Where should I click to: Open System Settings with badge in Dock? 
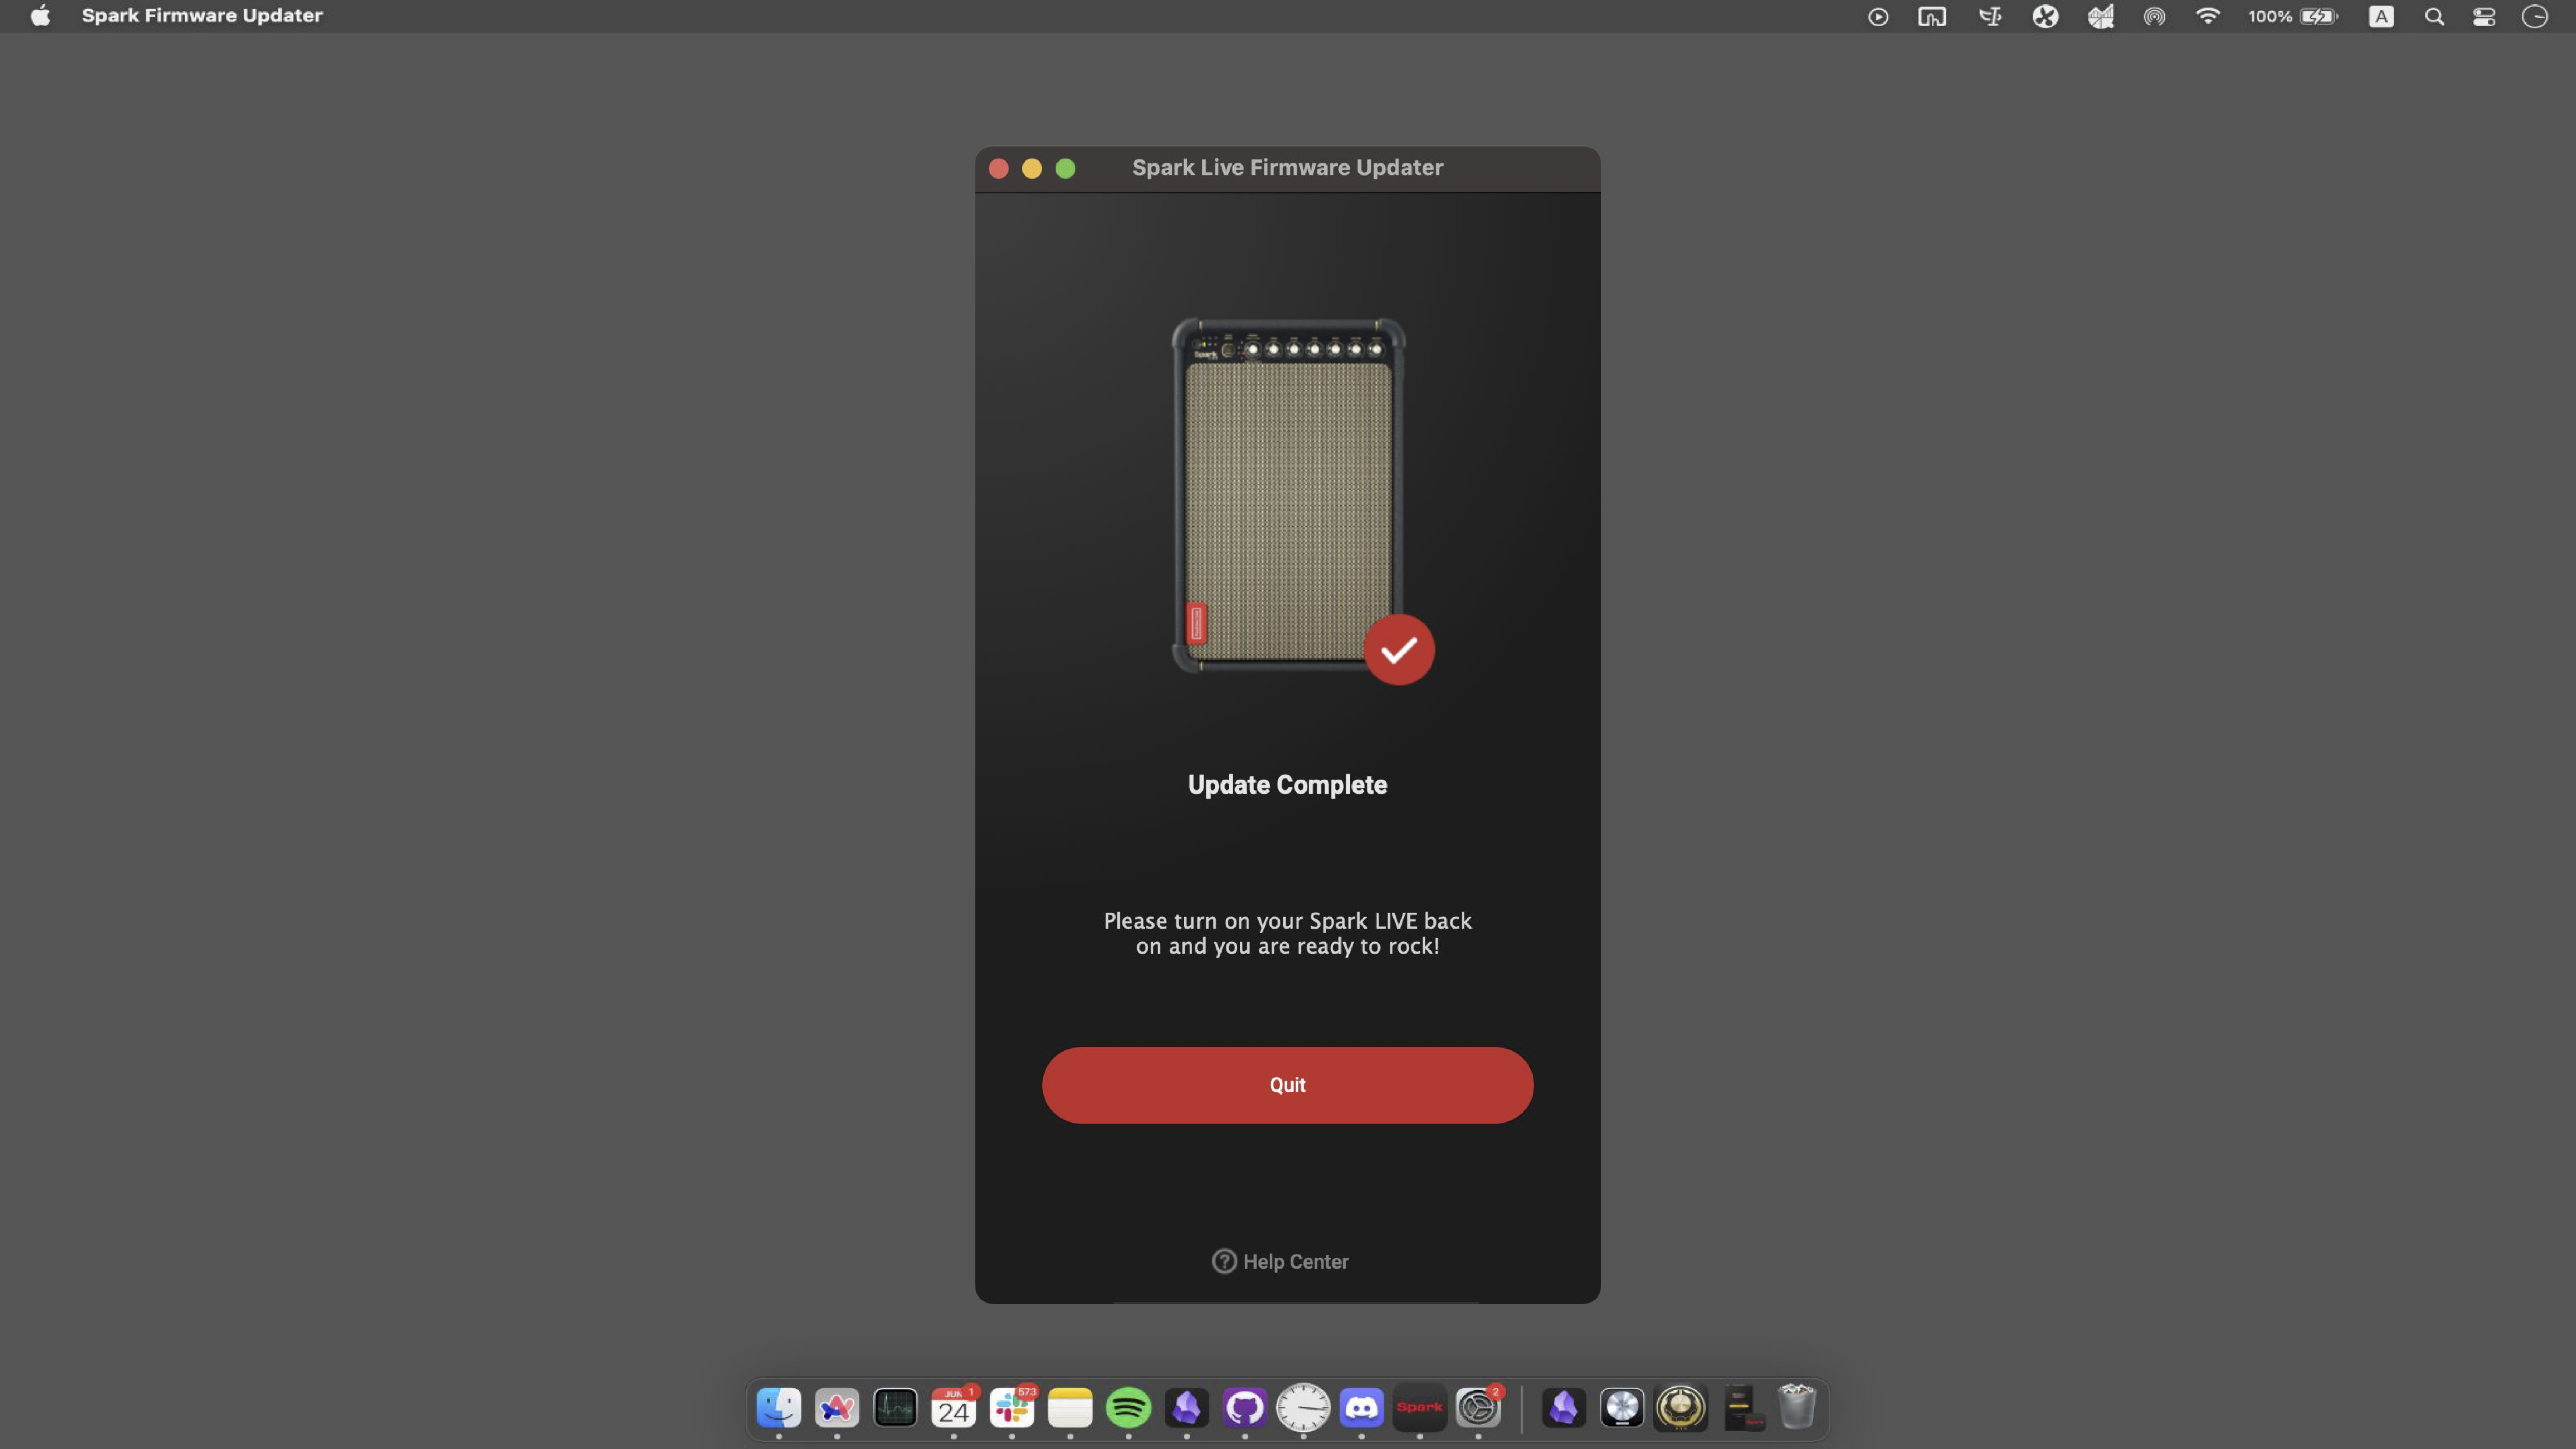[x=1478, y=1408]
